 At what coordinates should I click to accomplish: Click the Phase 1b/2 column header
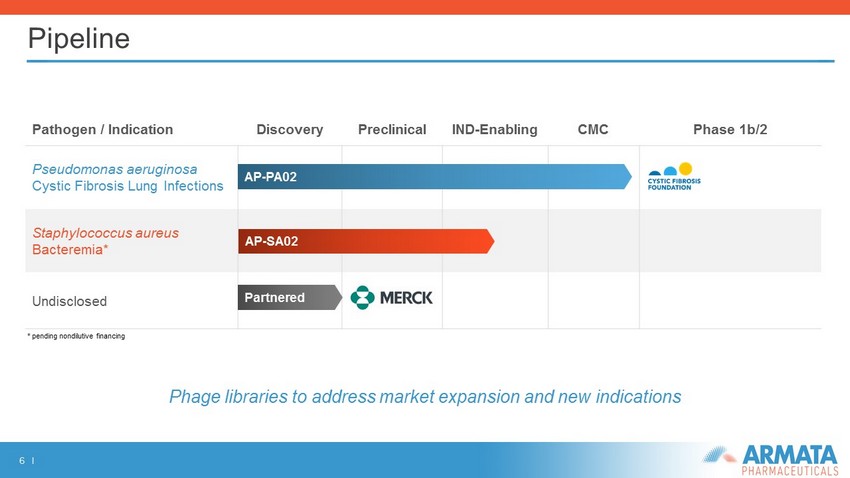[x=730, y=130]
